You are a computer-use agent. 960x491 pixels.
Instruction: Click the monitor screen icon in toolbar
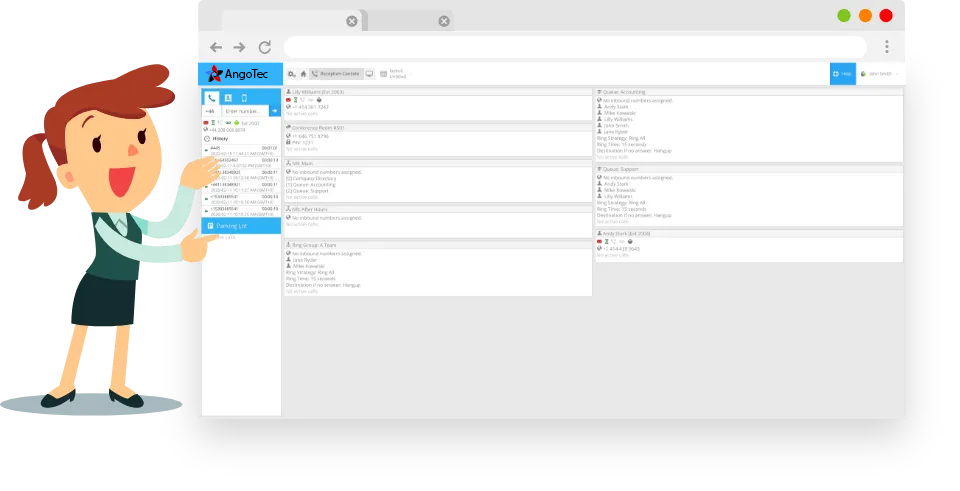click(369, 74)
